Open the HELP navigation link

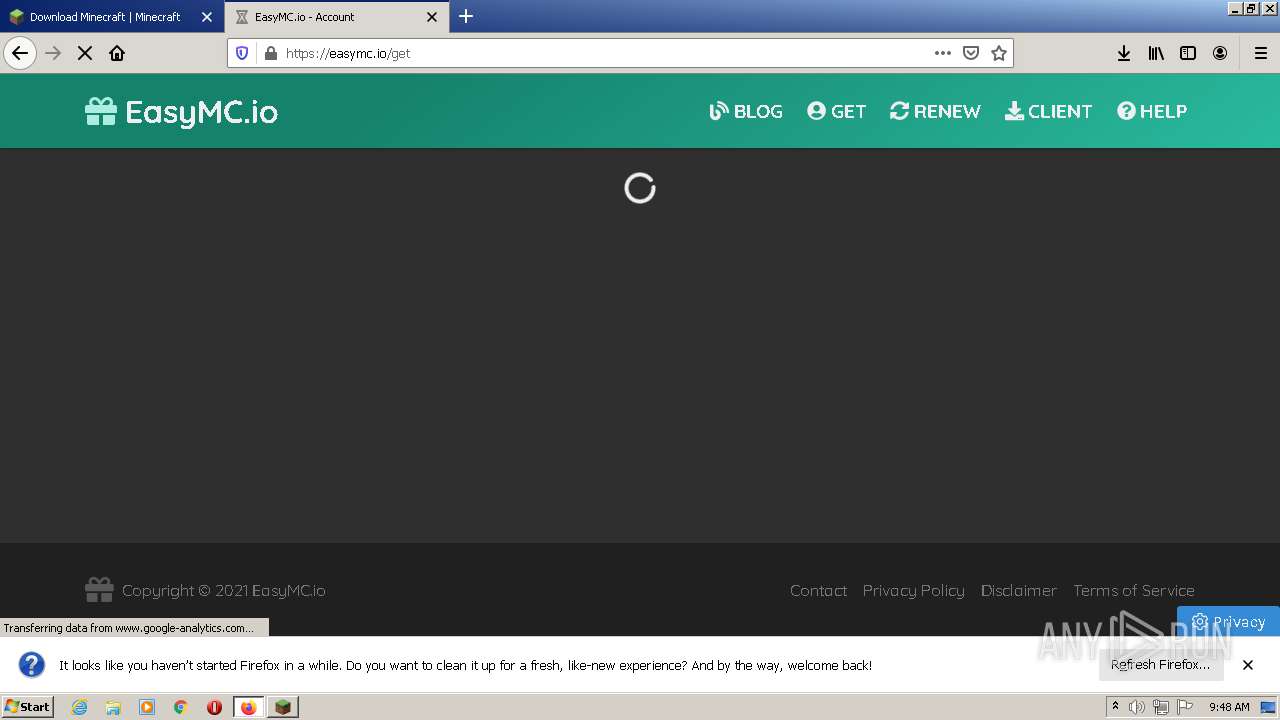tap(1152, 111)
